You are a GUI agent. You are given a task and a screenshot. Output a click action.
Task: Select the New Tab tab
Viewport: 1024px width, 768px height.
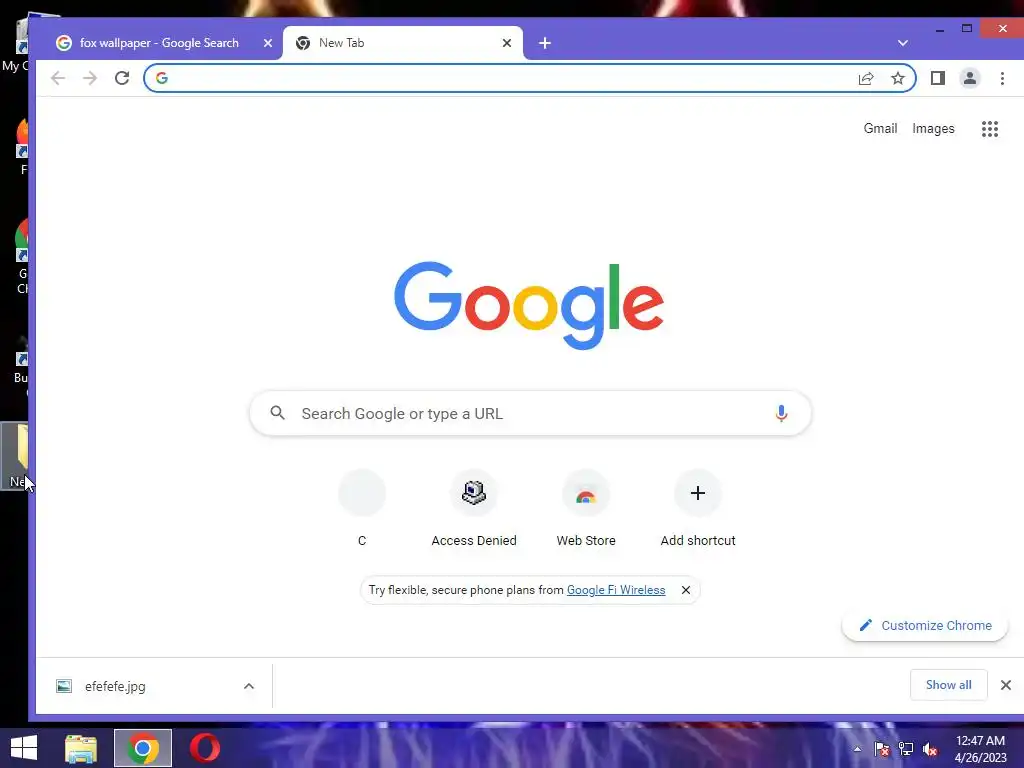pyautogui.click(x=402, y=43)
